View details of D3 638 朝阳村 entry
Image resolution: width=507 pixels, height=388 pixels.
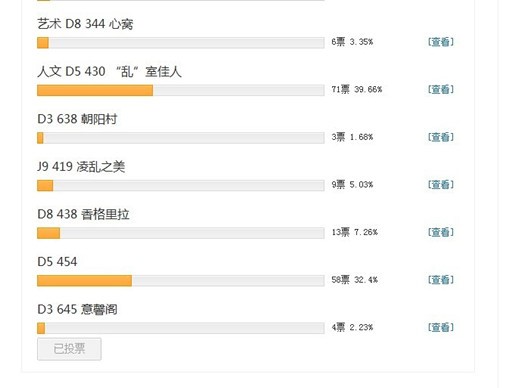click(441, 137)
